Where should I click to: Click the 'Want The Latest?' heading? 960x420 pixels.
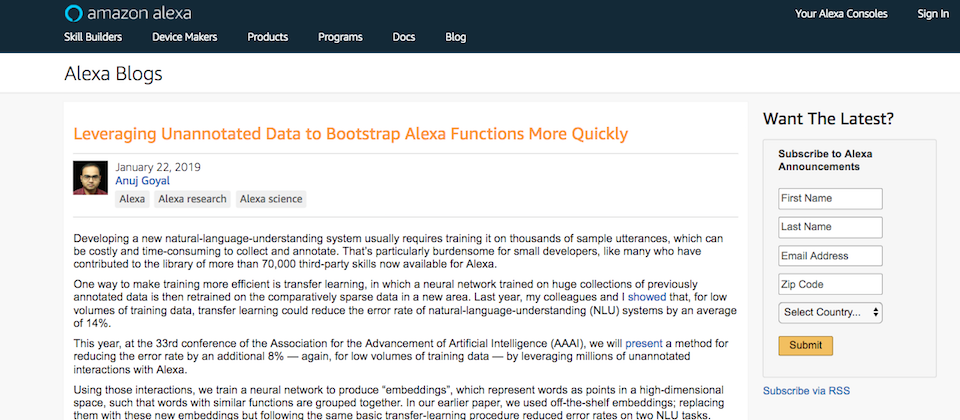[828, 119]
